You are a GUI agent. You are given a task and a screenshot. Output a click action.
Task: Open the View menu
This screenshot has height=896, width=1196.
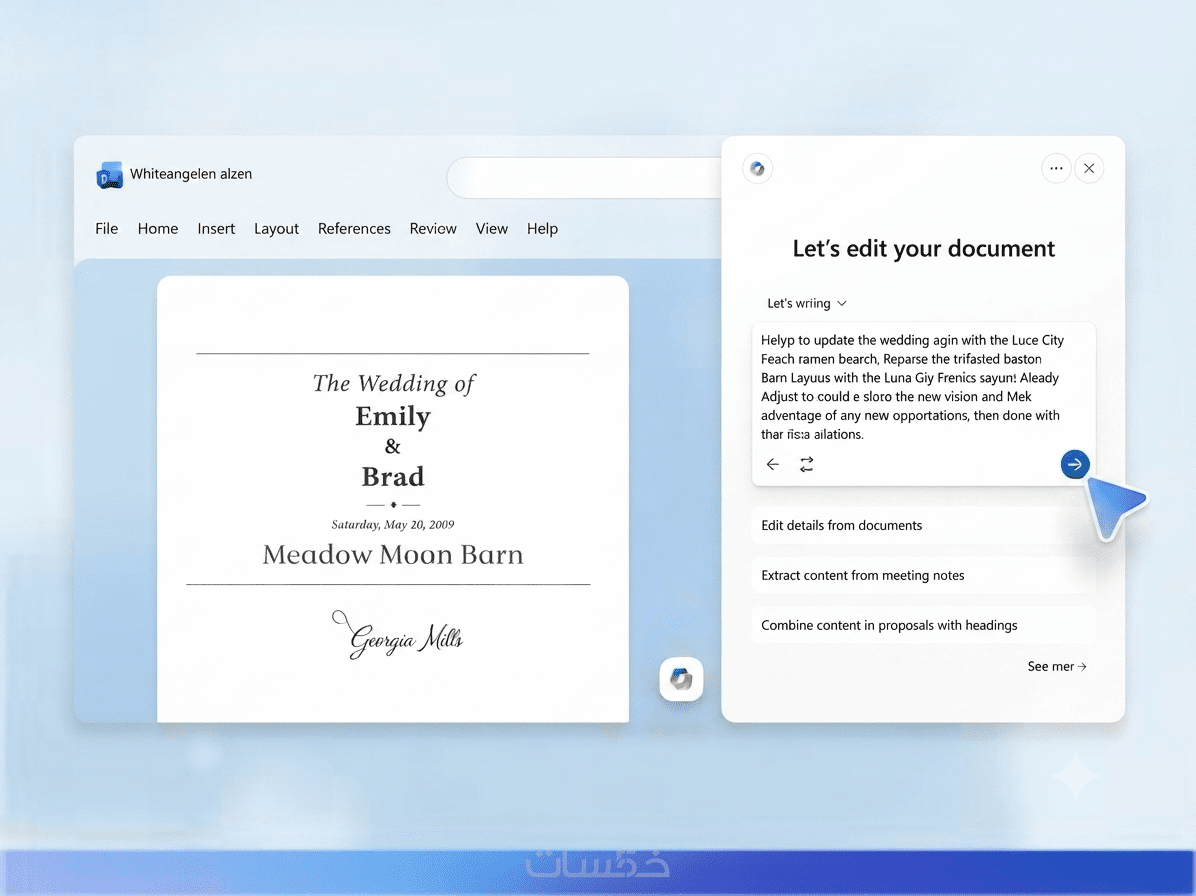tap(492, 229)
